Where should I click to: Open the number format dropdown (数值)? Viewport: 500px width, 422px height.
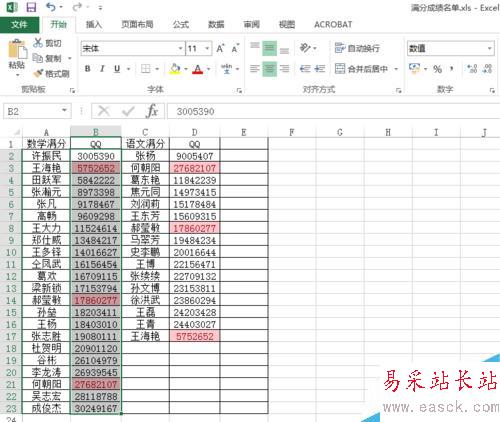click(x=489, y=49)
